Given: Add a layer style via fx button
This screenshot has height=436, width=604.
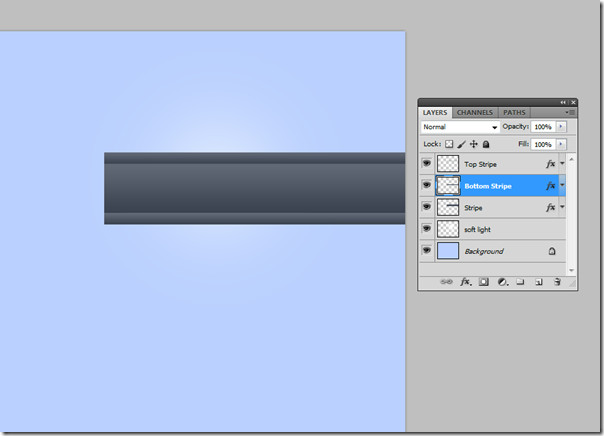Looking at the screenshot, I should coord(466,282).
